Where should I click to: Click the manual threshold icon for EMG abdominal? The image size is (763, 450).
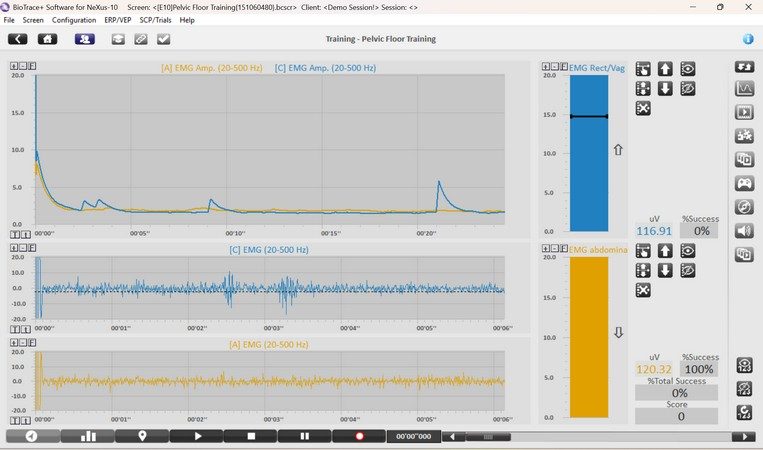click(643, 251)
